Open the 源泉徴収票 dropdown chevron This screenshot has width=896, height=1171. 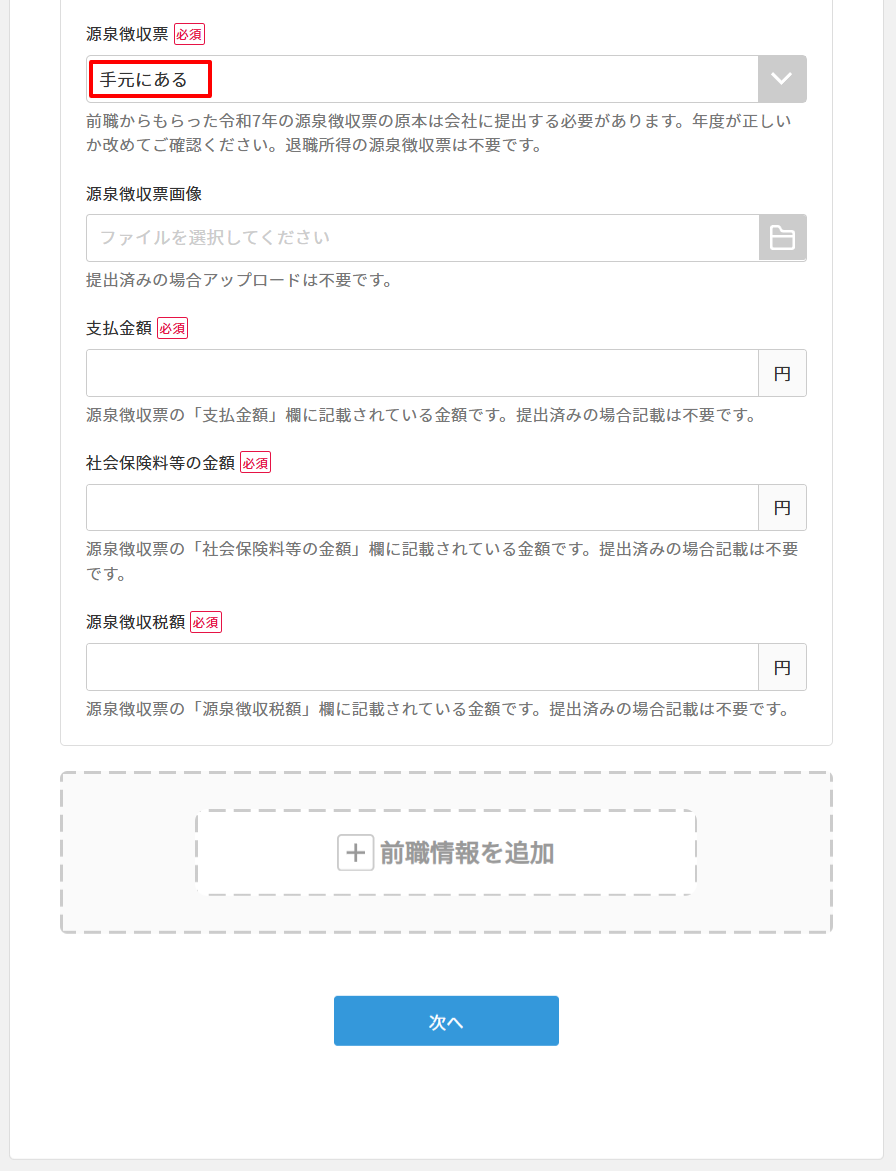pyautogui.click(x=782, y=78)
